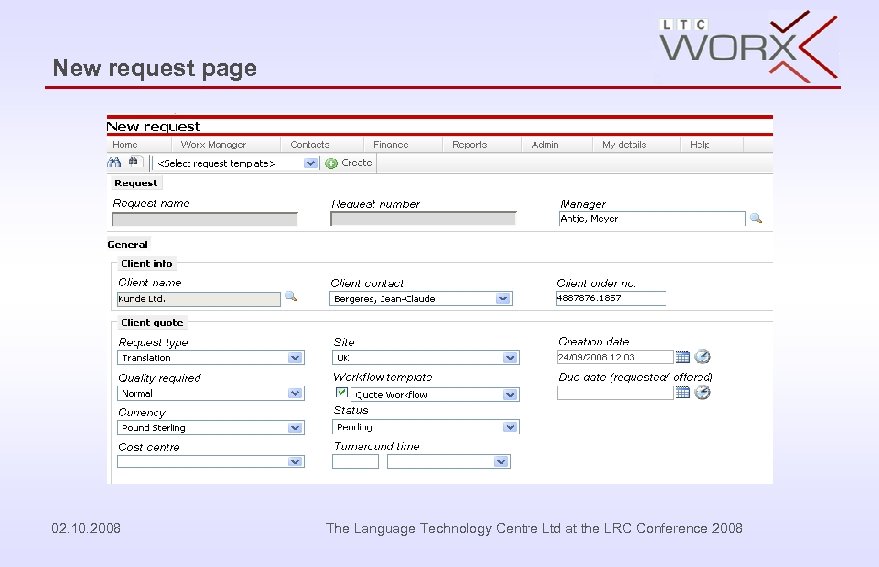Open calendar picker for Creation date
The width and height of the screenshot is (879, 567).
click(x=682, y=357)
